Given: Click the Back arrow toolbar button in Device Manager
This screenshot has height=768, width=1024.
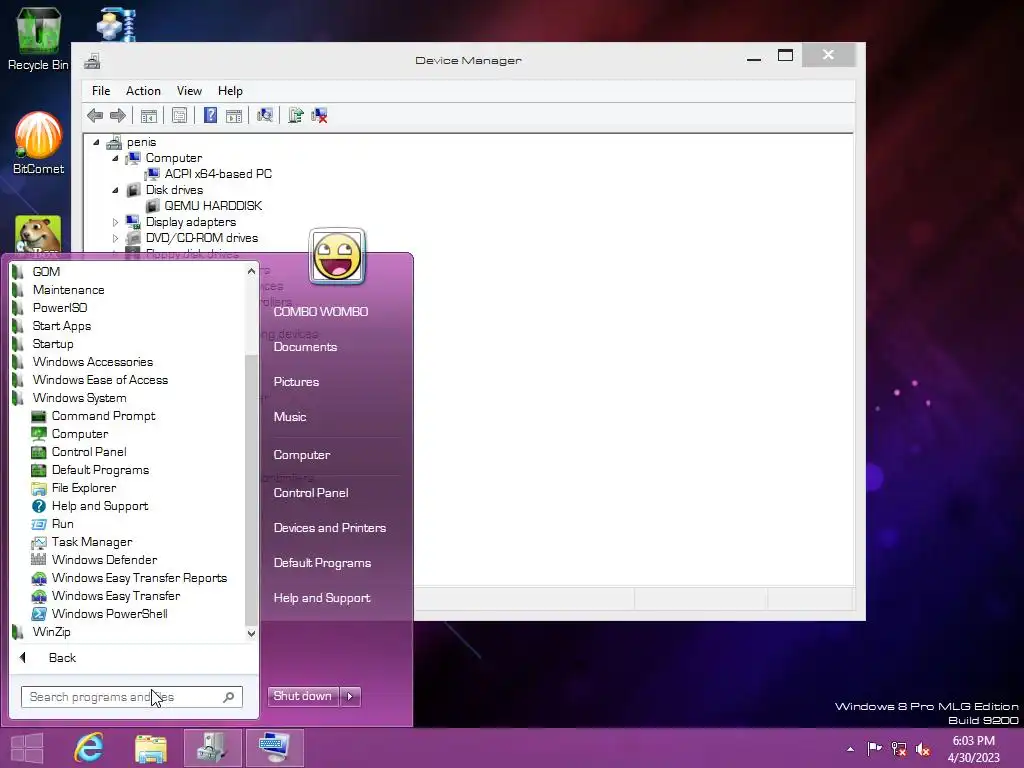Looking at the screenshot, I should pyautogui.click(x=95, y=116).
